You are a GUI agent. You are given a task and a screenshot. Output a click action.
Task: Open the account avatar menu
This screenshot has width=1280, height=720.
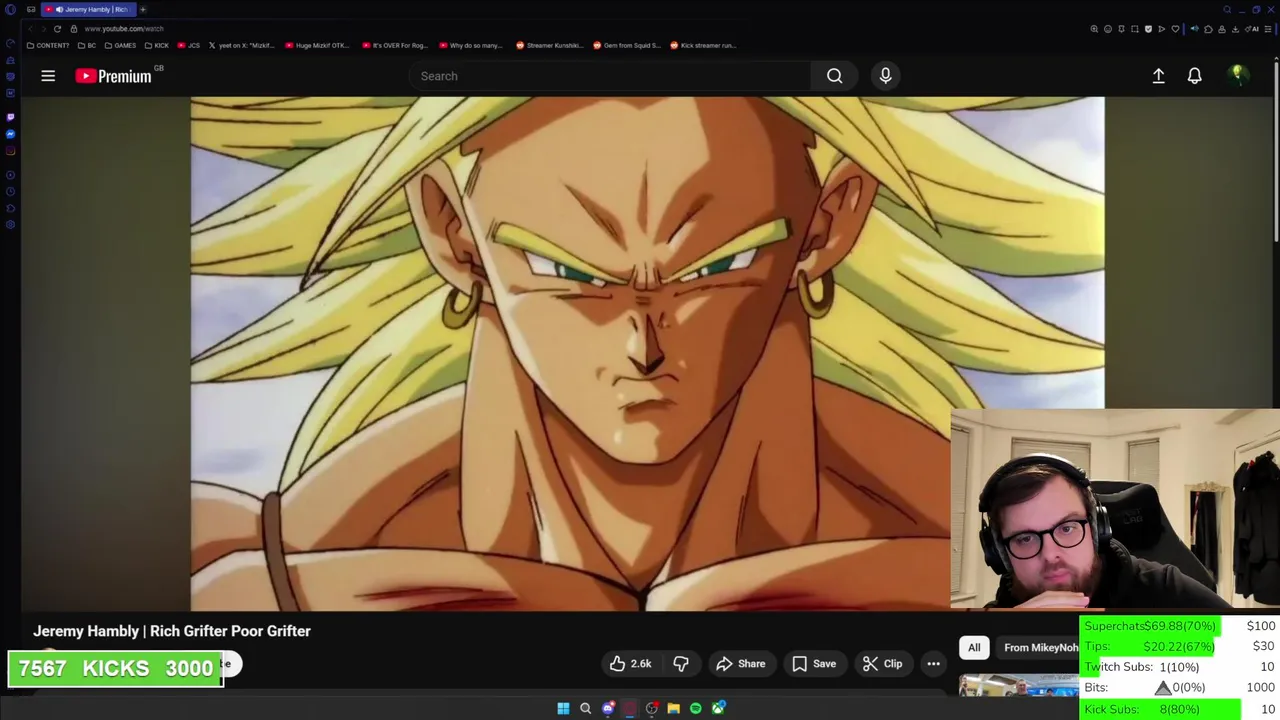1238,75
